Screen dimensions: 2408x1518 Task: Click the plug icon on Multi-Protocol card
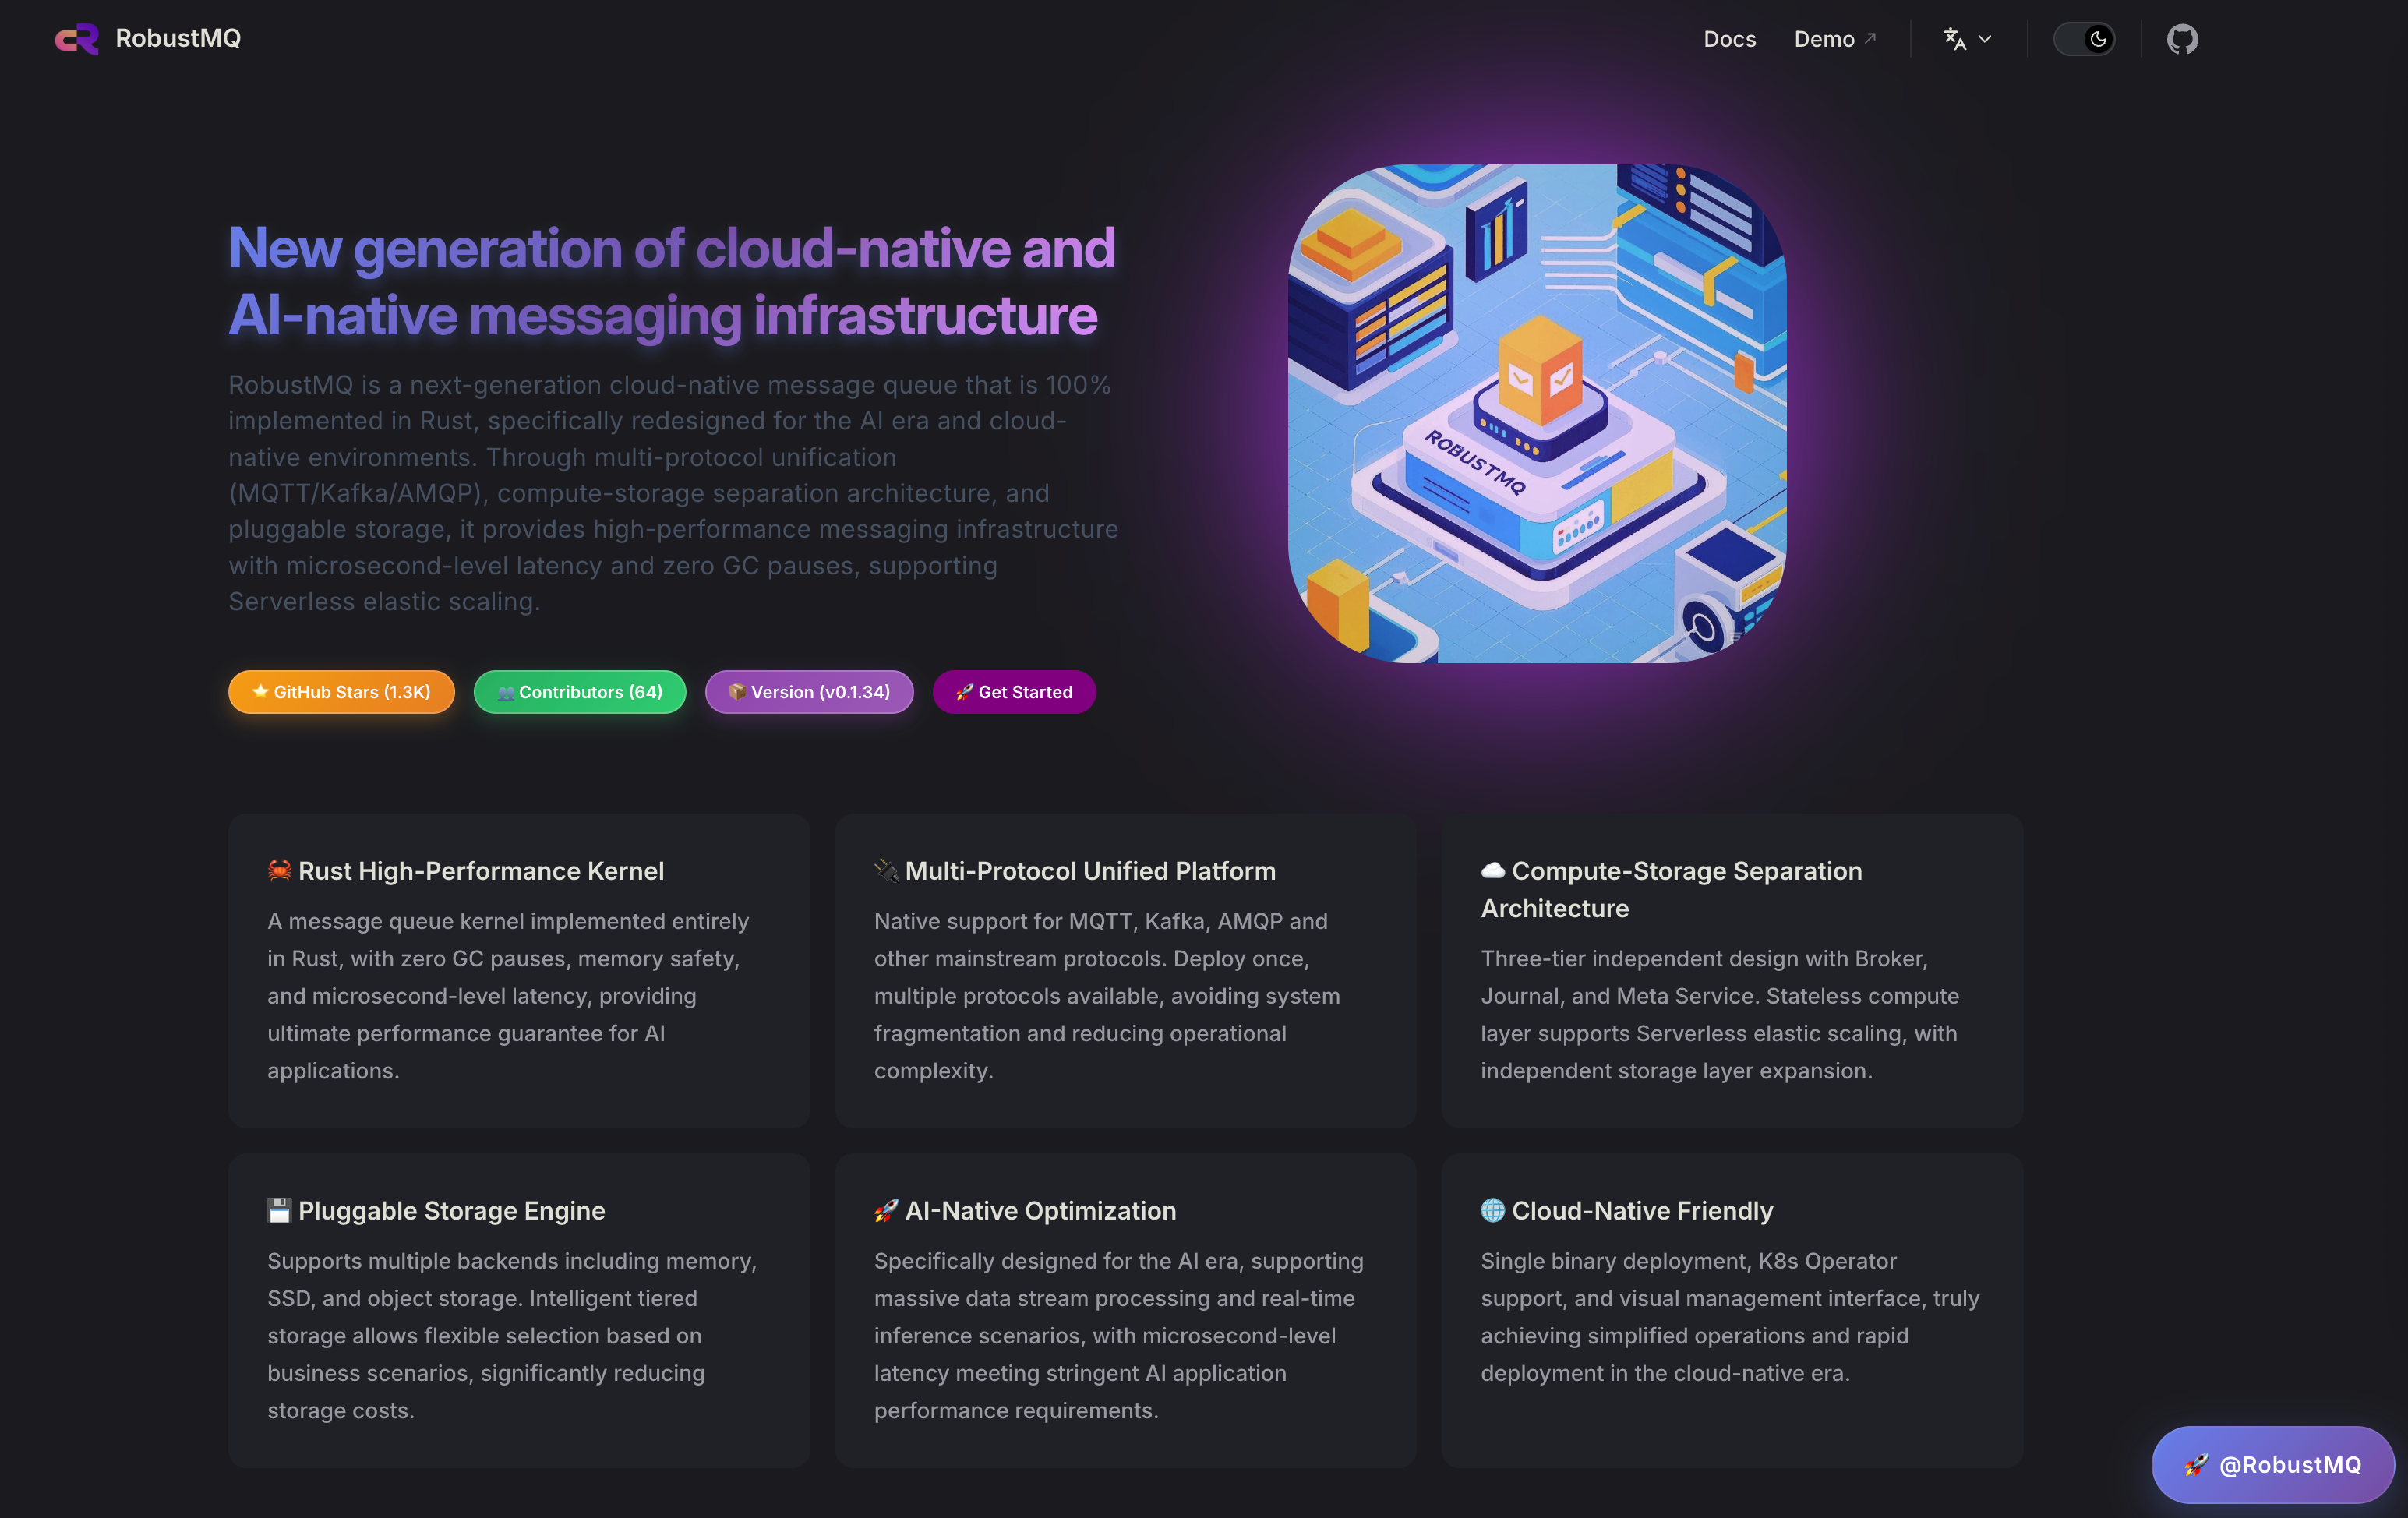point(886,870)
